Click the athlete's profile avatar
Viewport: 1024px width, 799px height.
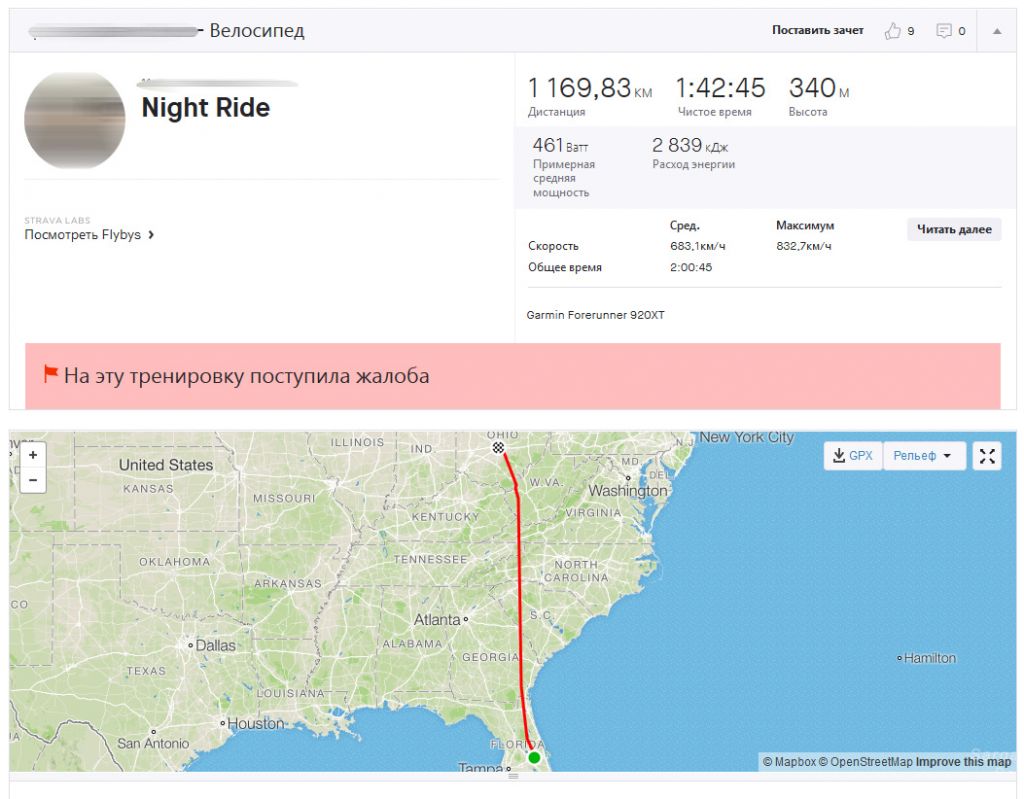click(74, 119)
